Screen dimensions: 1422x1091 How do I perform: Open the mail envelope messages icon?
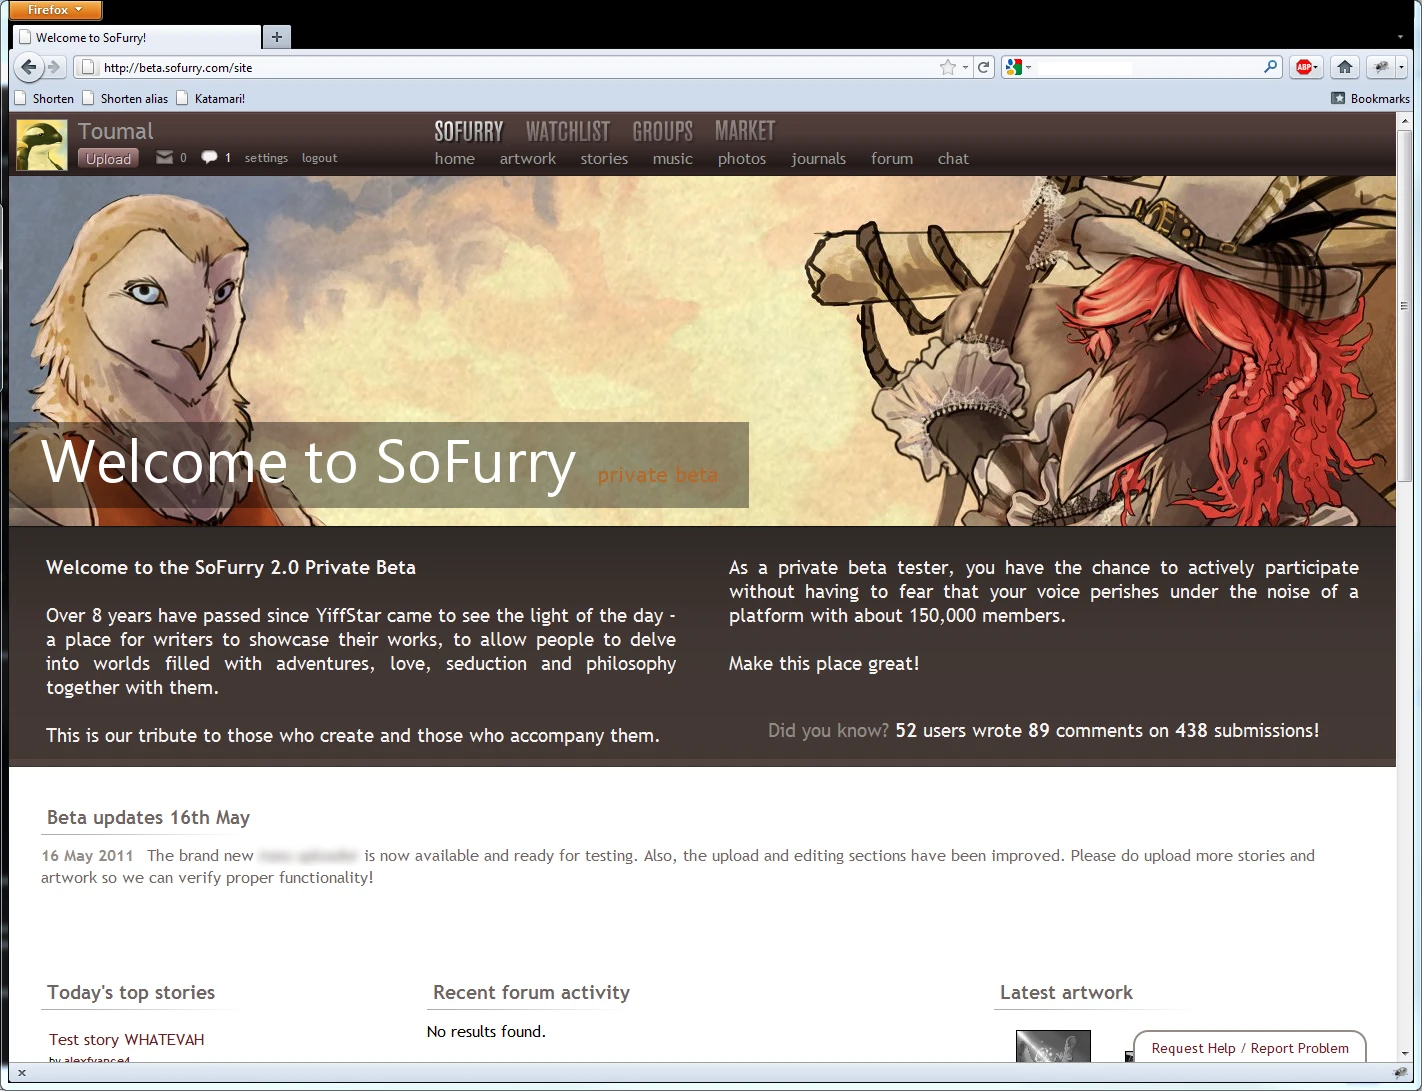164,157
